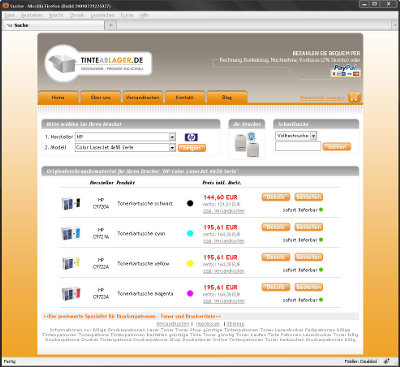Viewport: 400px width, 367px height.
Task: Click the PayPal logo
Action: point(346,71)
